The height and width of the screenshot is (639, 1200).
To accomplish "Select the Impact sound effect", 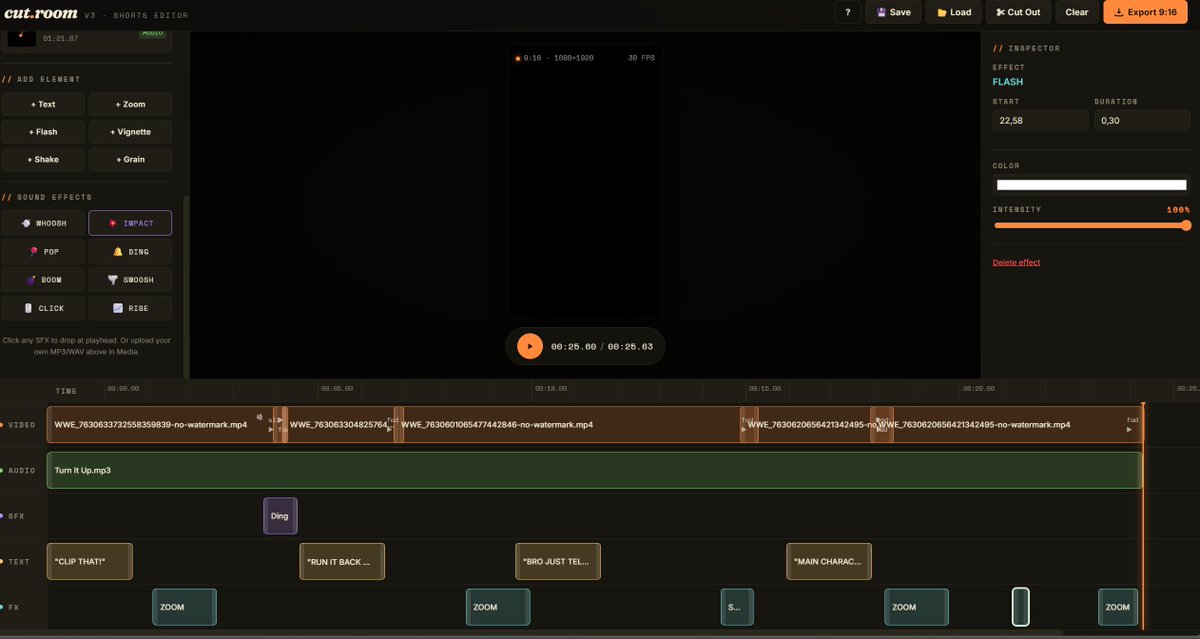I will click(130, 222).
